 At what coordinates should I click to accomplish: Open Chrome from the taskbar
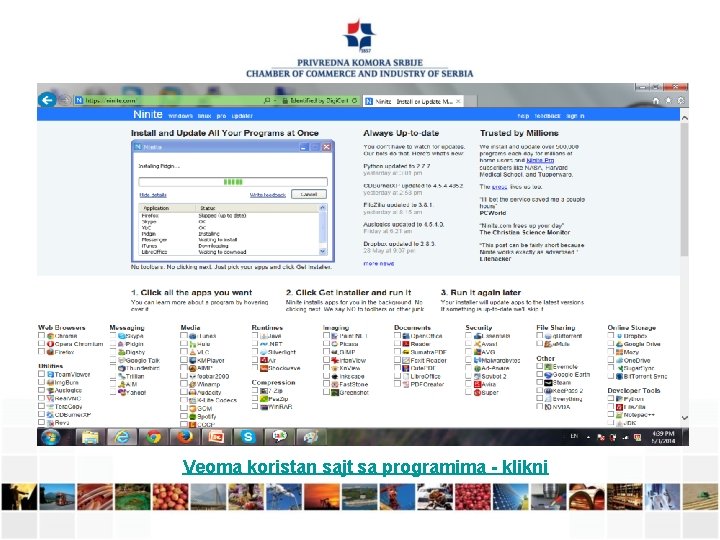point(153,437)
